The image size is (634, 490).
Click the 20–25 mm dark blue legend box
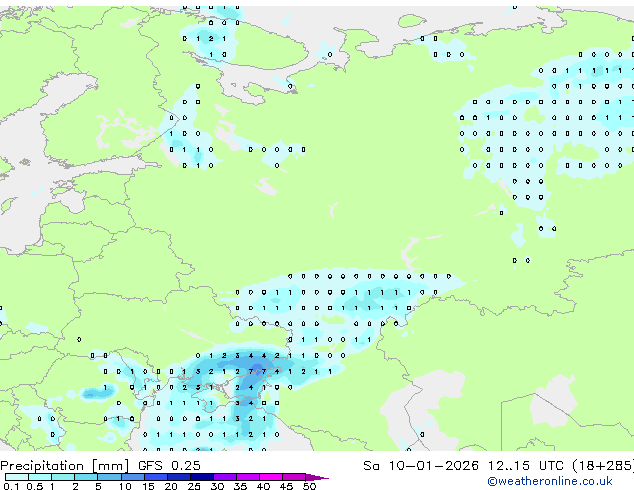coord(179,477)
